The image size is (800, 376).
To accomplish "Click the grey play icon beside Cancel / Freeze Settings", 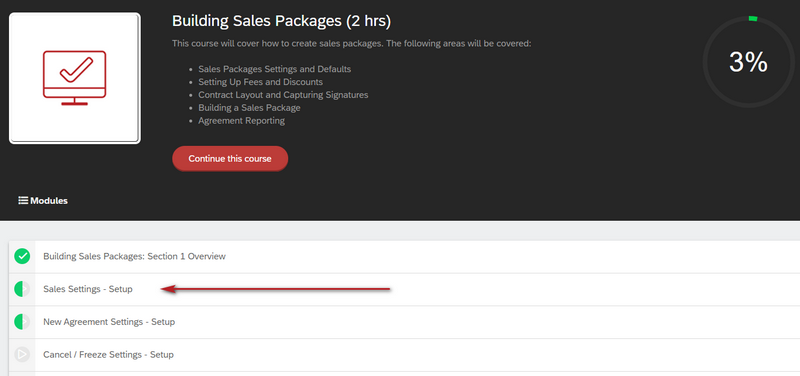I will (x=22, y=354).
